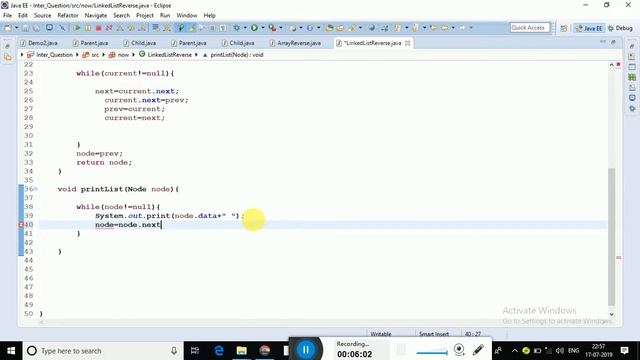Image resolution: width=640 pixels, height=360 pixels.
Task: Click the Debug (bug) launch icon
Action: pos(237,28)
